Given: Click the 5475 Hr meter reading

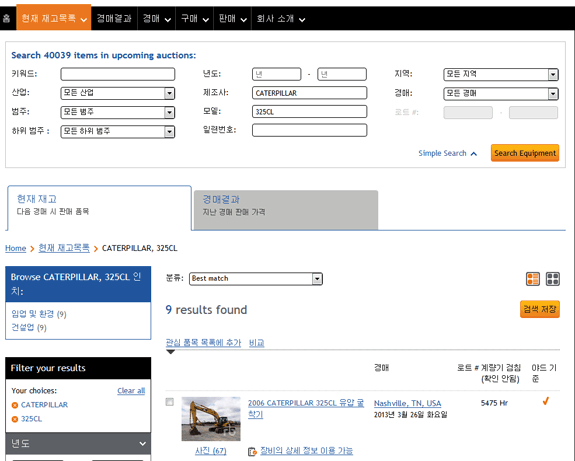Looking at the screenshot, I should click(494, 403).
